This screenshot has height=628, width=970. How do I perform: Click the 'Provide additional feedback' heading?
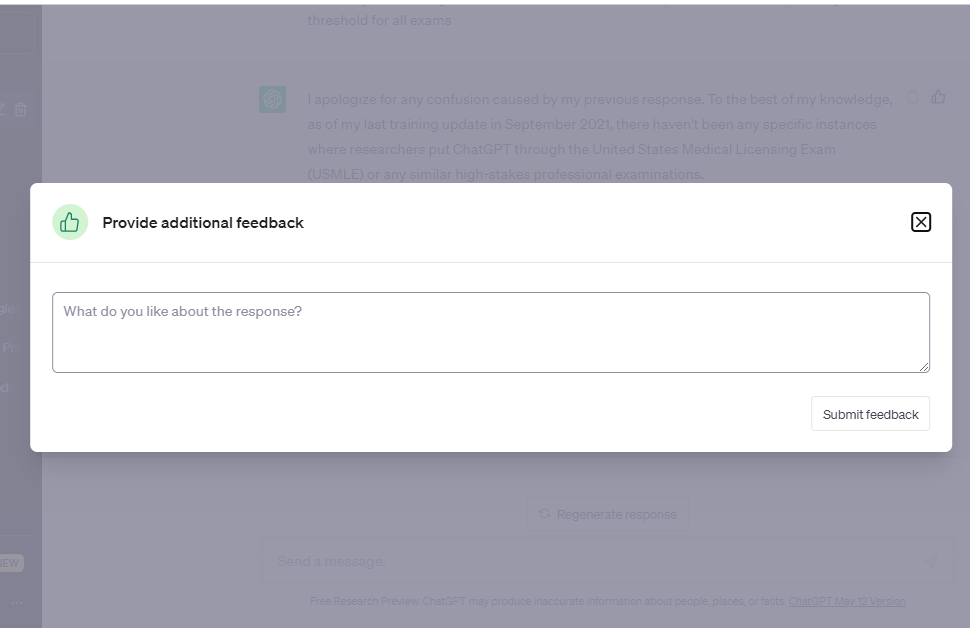pyautogui.click(x=203, y=222)
